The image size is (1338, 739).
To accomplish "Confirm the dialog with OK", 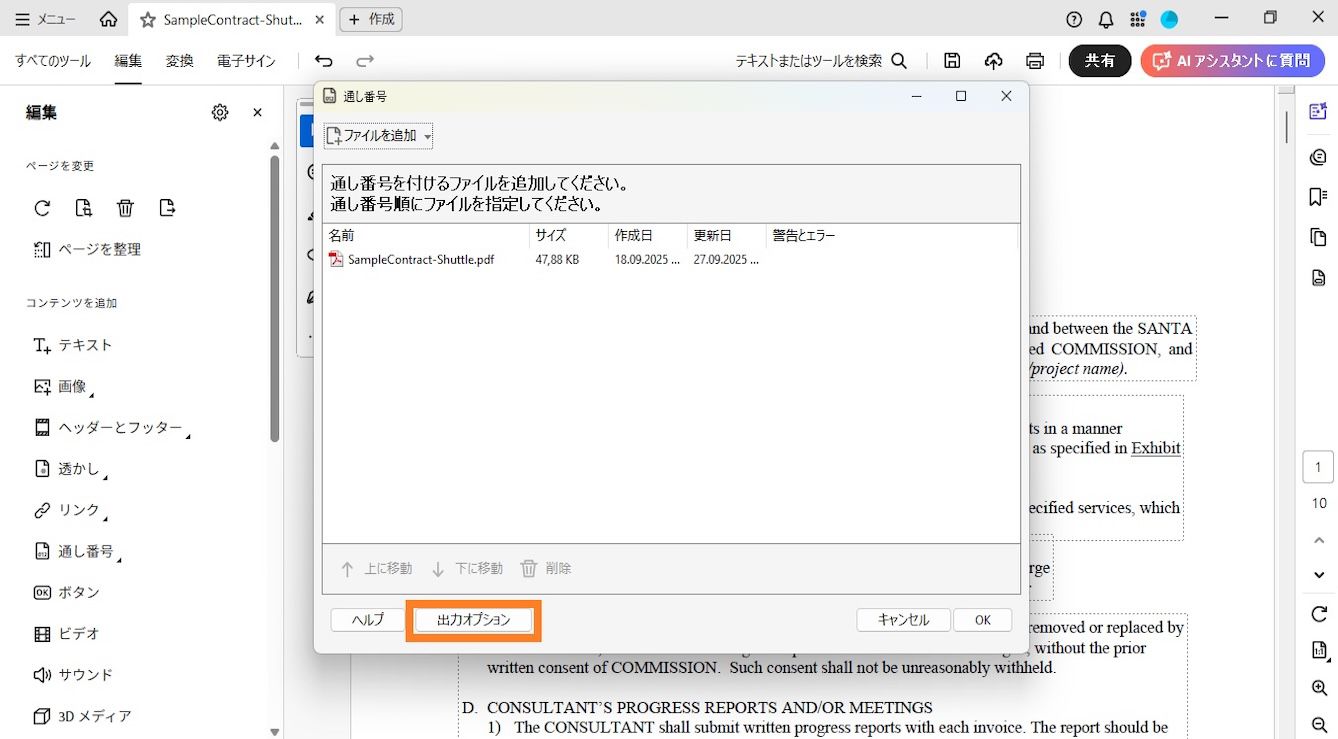I will 982,619.
